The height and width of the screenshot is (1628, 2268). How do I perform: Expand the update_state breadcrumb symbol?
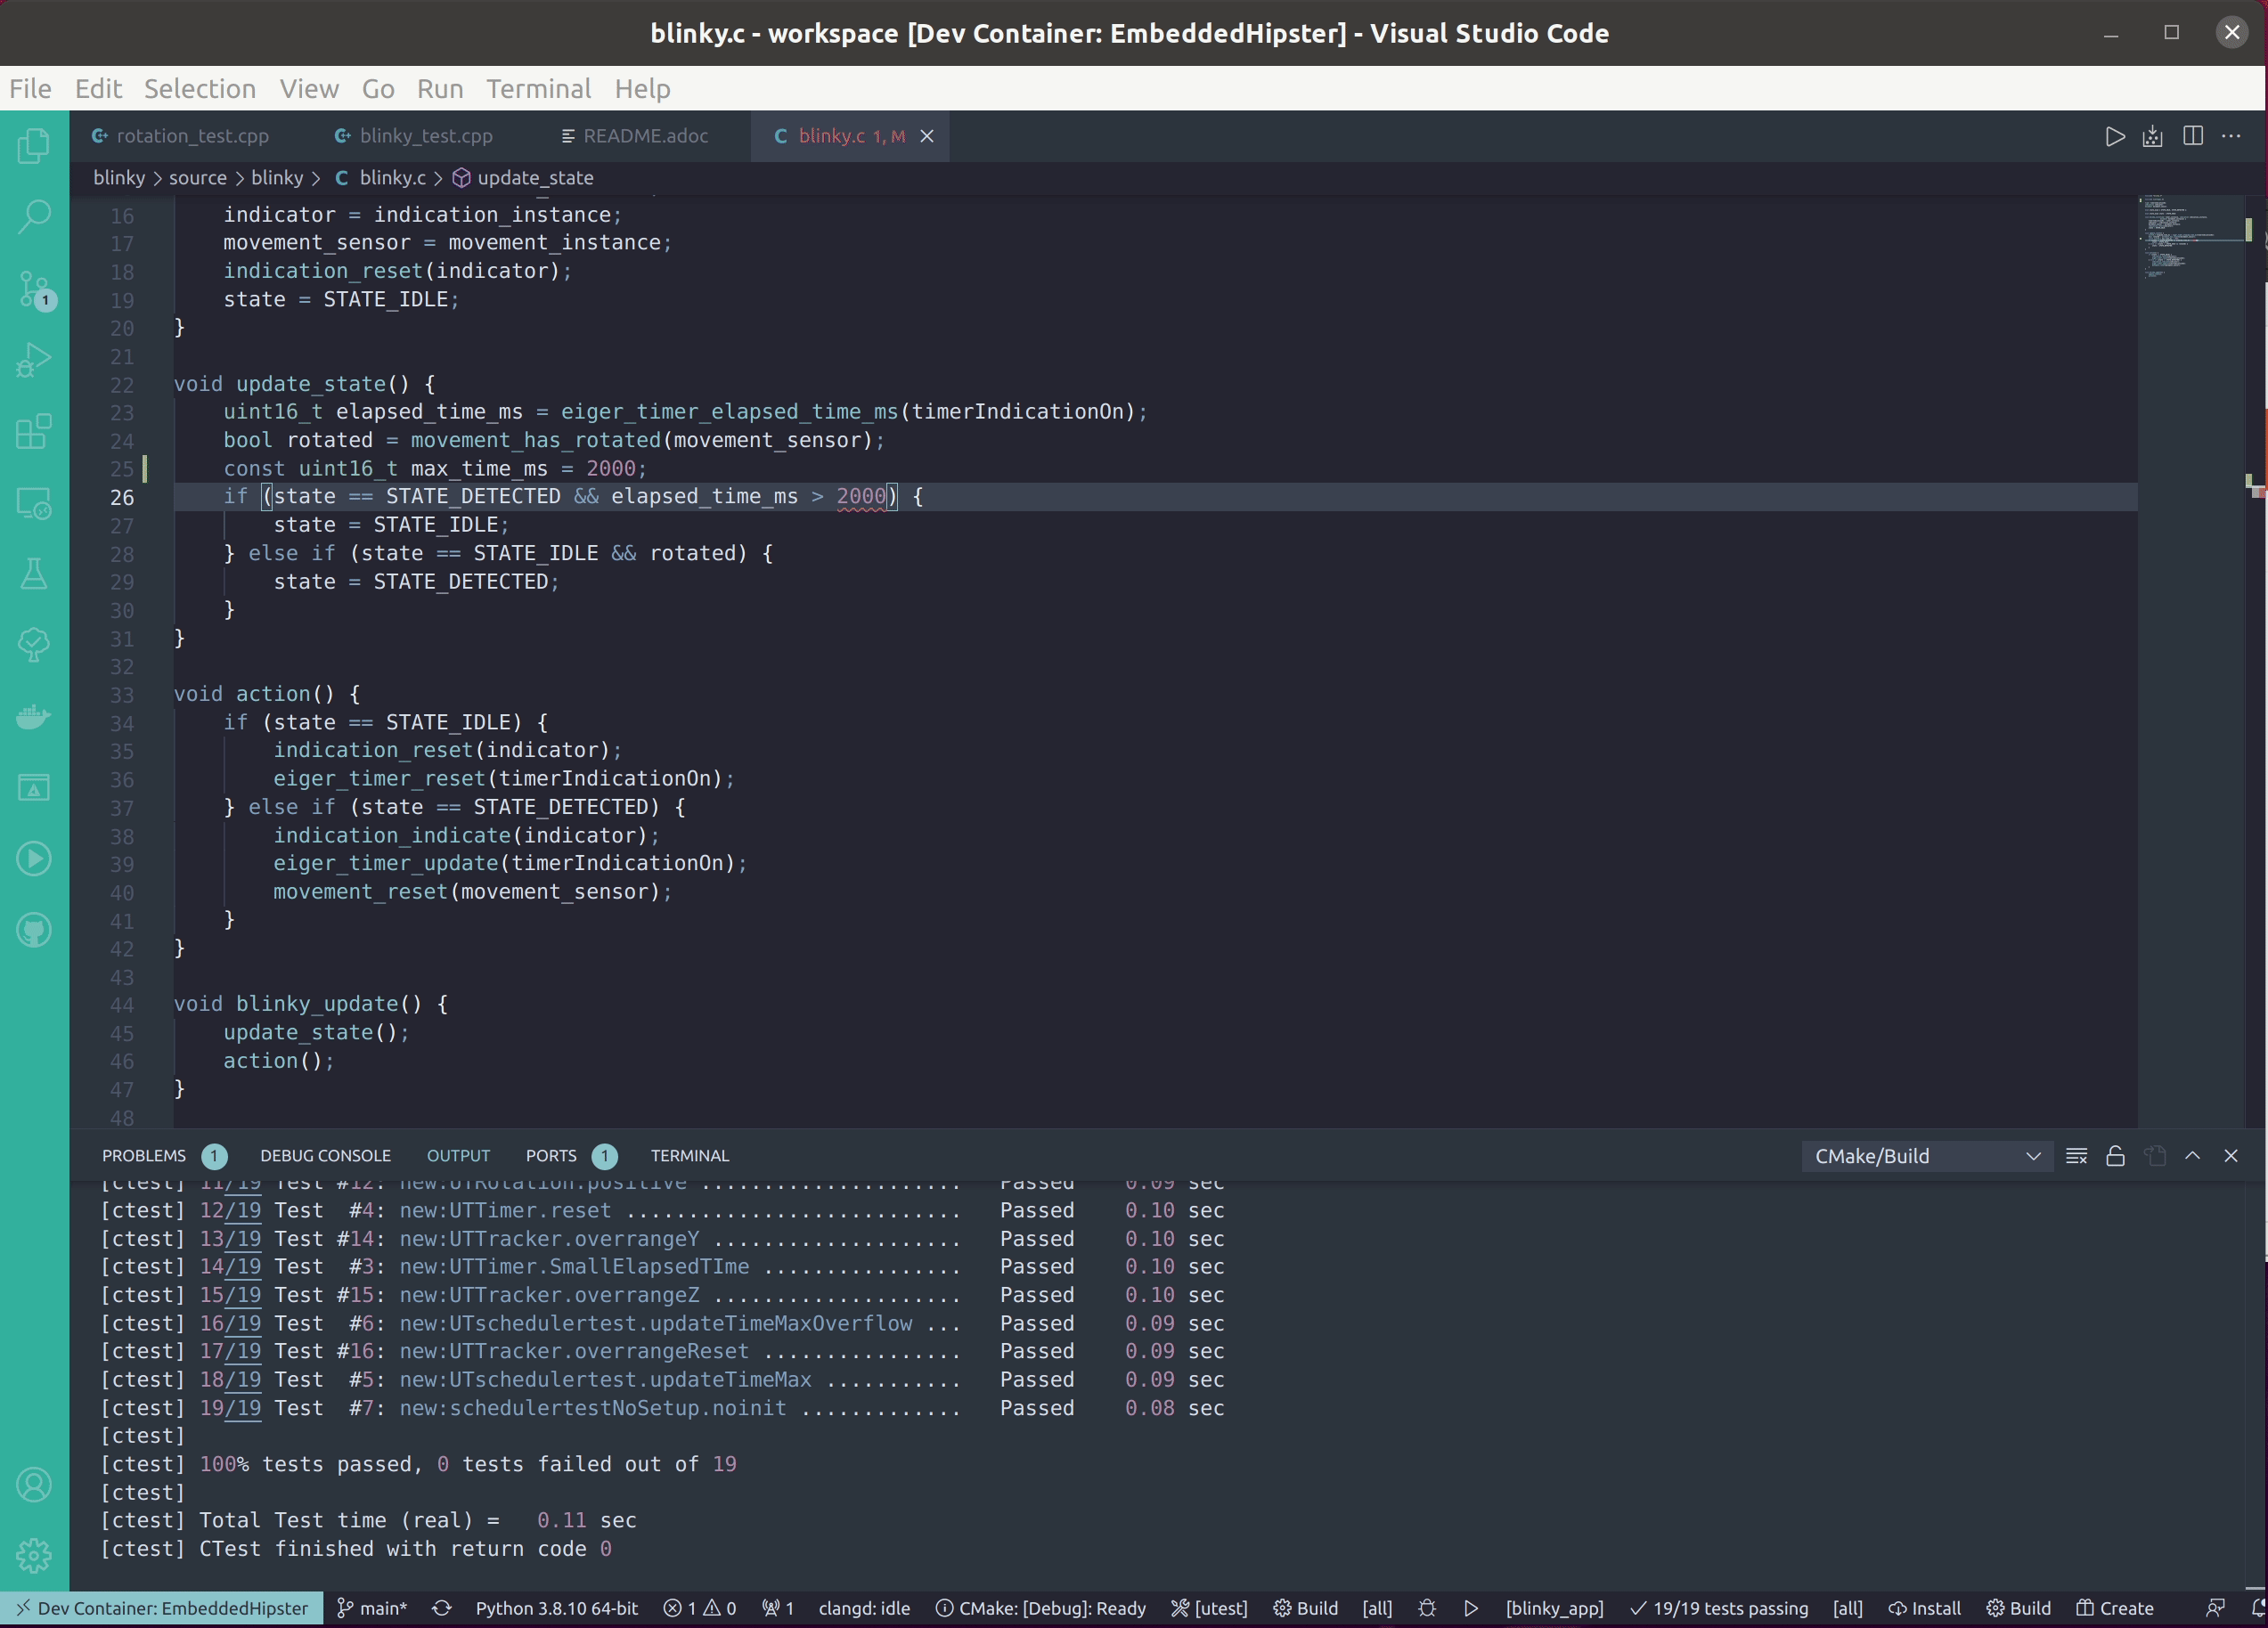(534, 178)
